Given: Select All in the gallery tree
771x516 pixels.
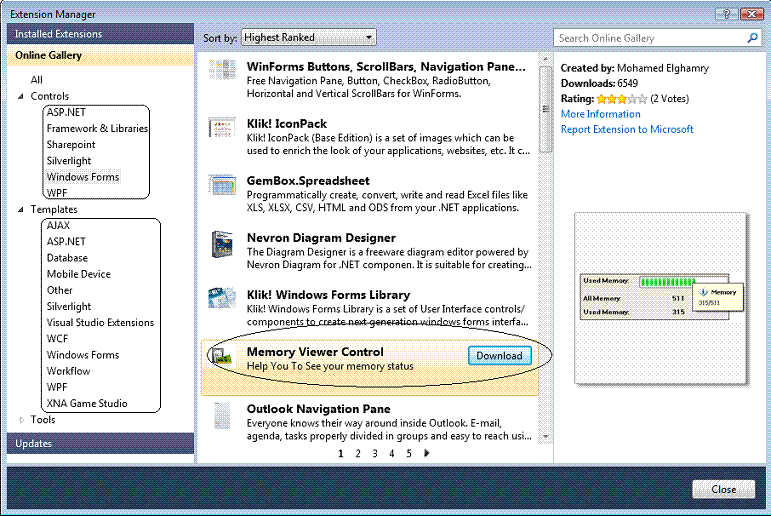Looking at the screenshot, I should coord(36,80).
